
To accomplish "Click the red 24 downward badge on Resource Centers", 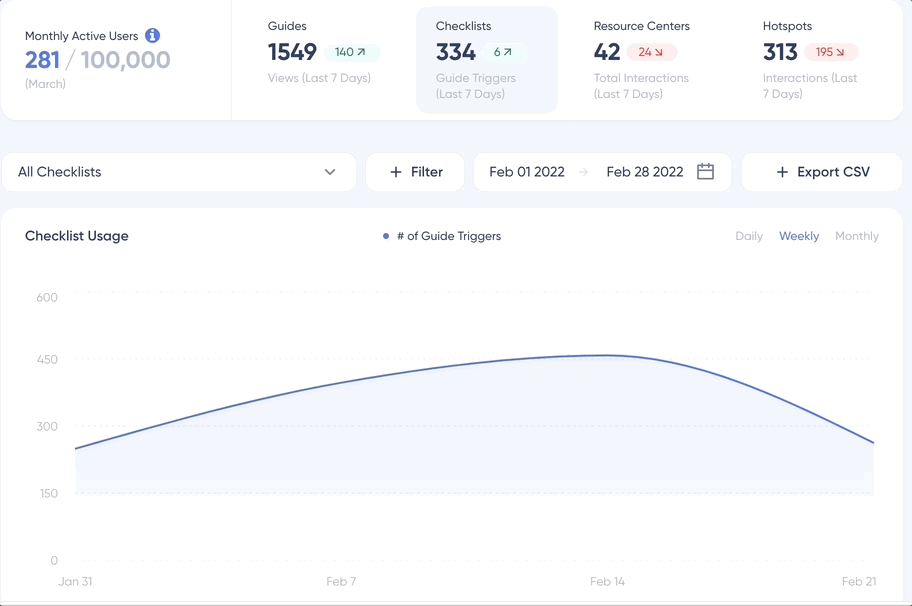I will (x=652, y=51).
